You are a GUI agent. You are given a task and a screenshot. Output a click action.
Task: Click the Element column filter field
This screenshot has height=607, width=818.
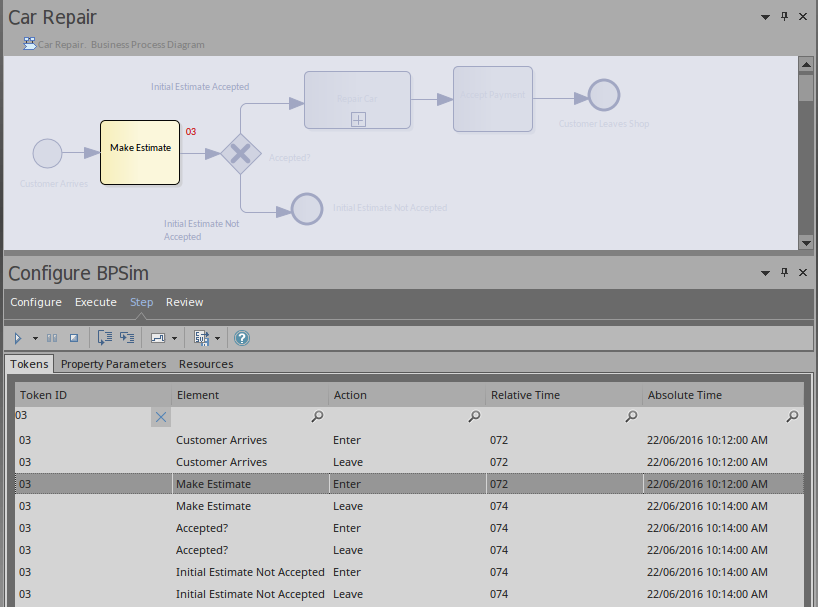click(x=240, y=417)
